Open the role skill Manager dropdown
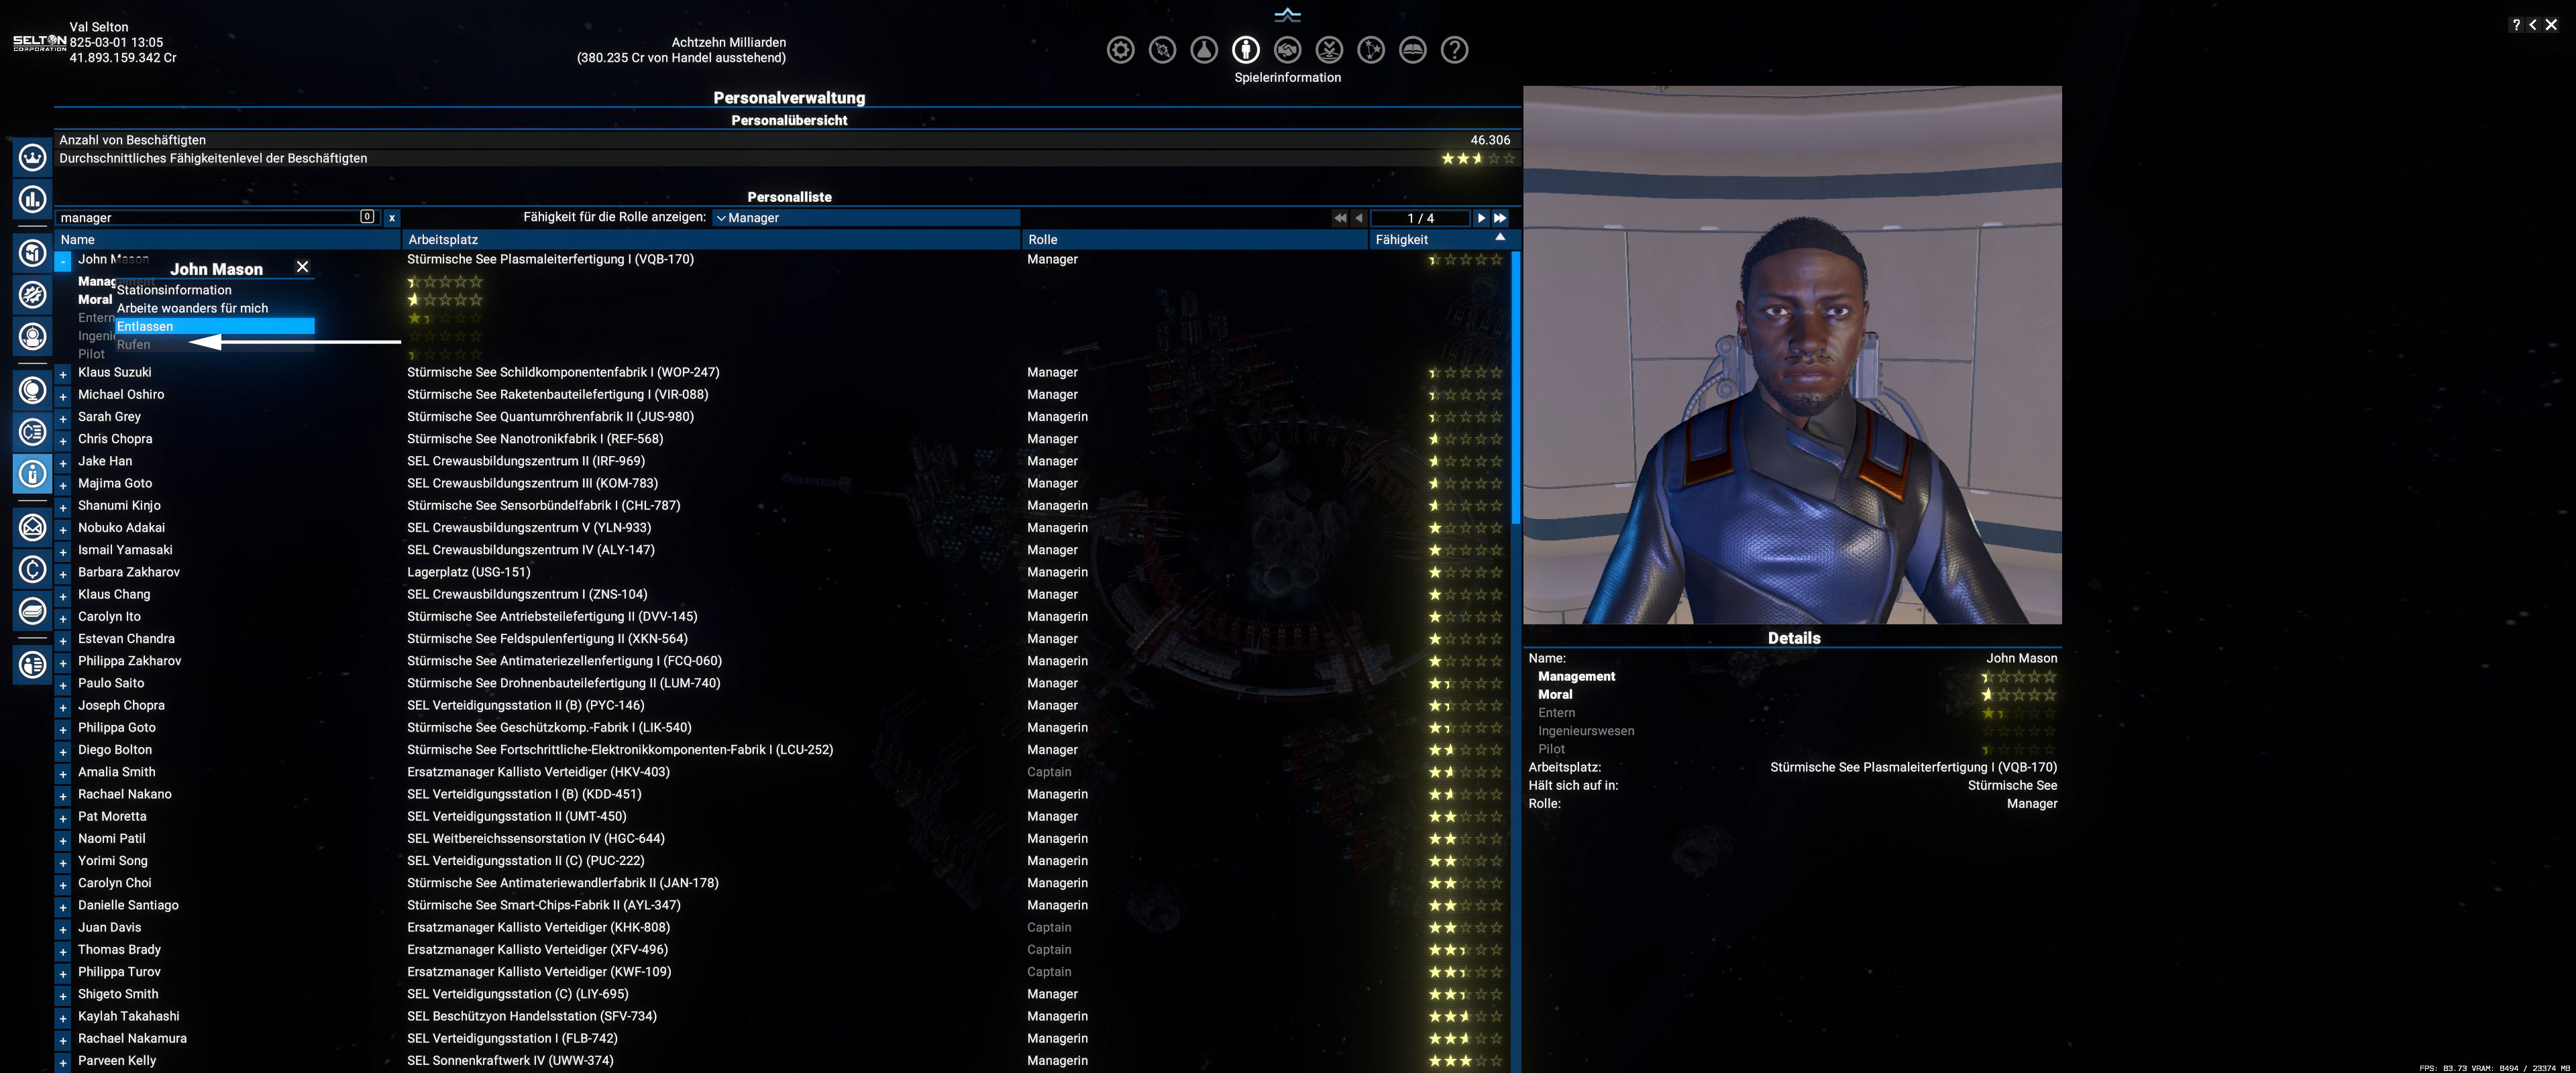This screenshot has width=2576, height=1073. pyautogui.click(x=865, y=218)
